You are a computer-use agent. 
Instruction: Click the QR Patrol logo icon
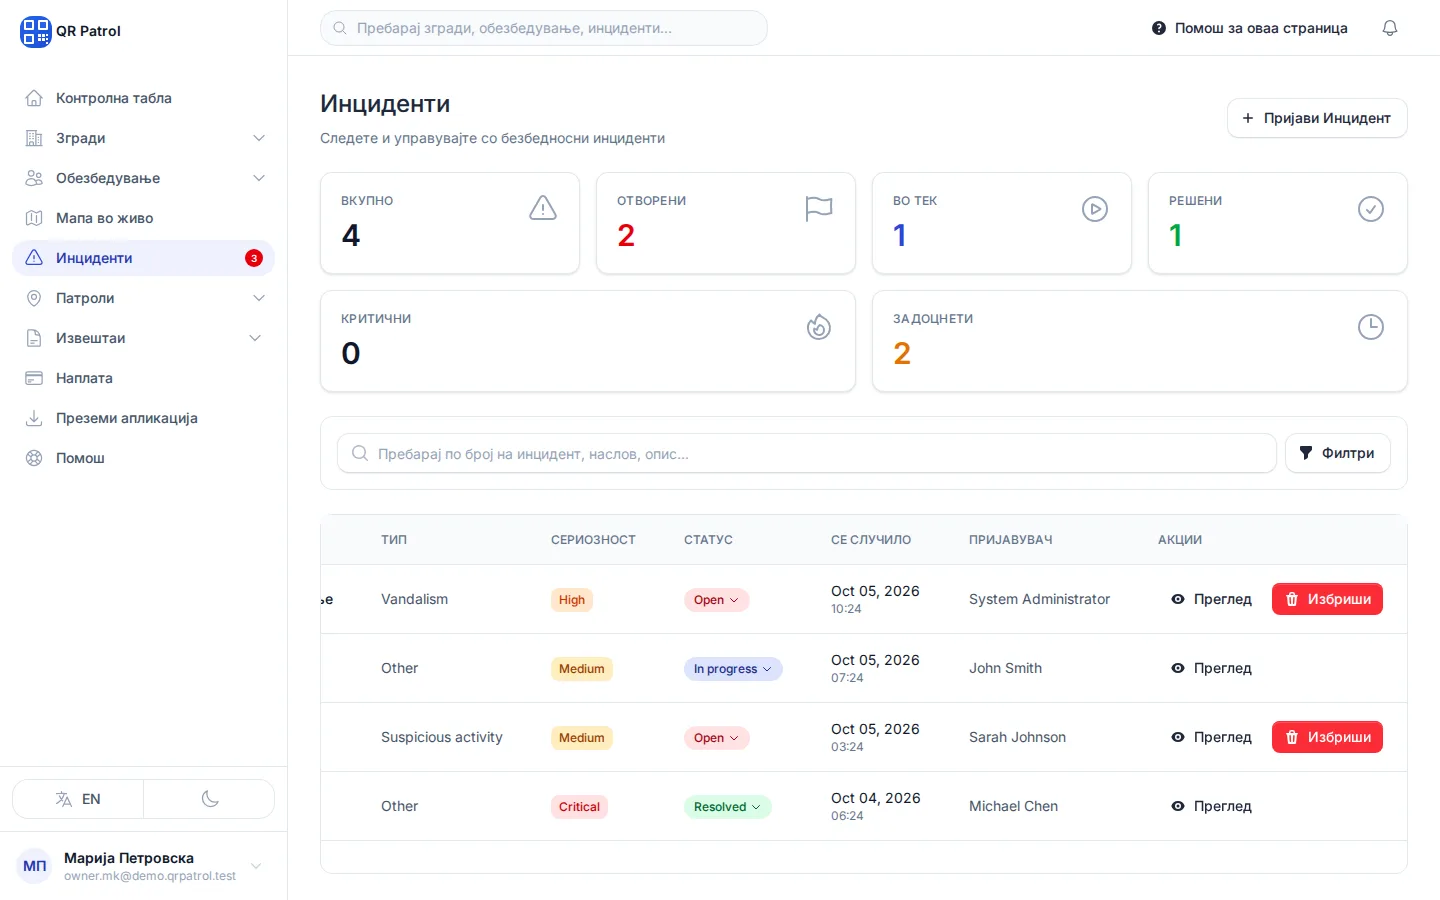36,31
